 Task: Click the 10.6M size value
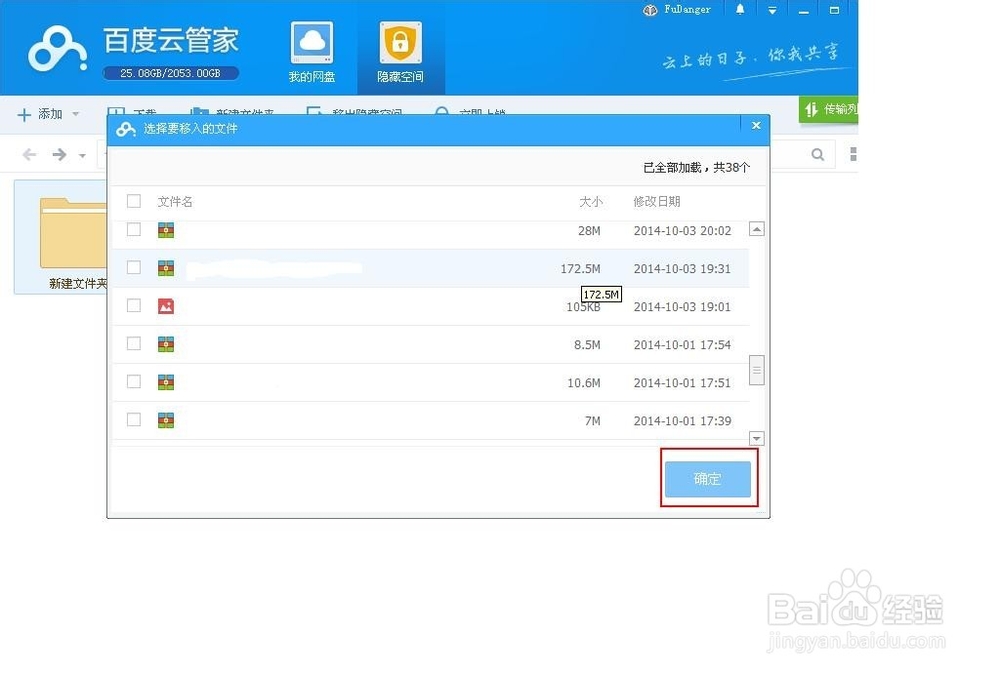[584, 383]
